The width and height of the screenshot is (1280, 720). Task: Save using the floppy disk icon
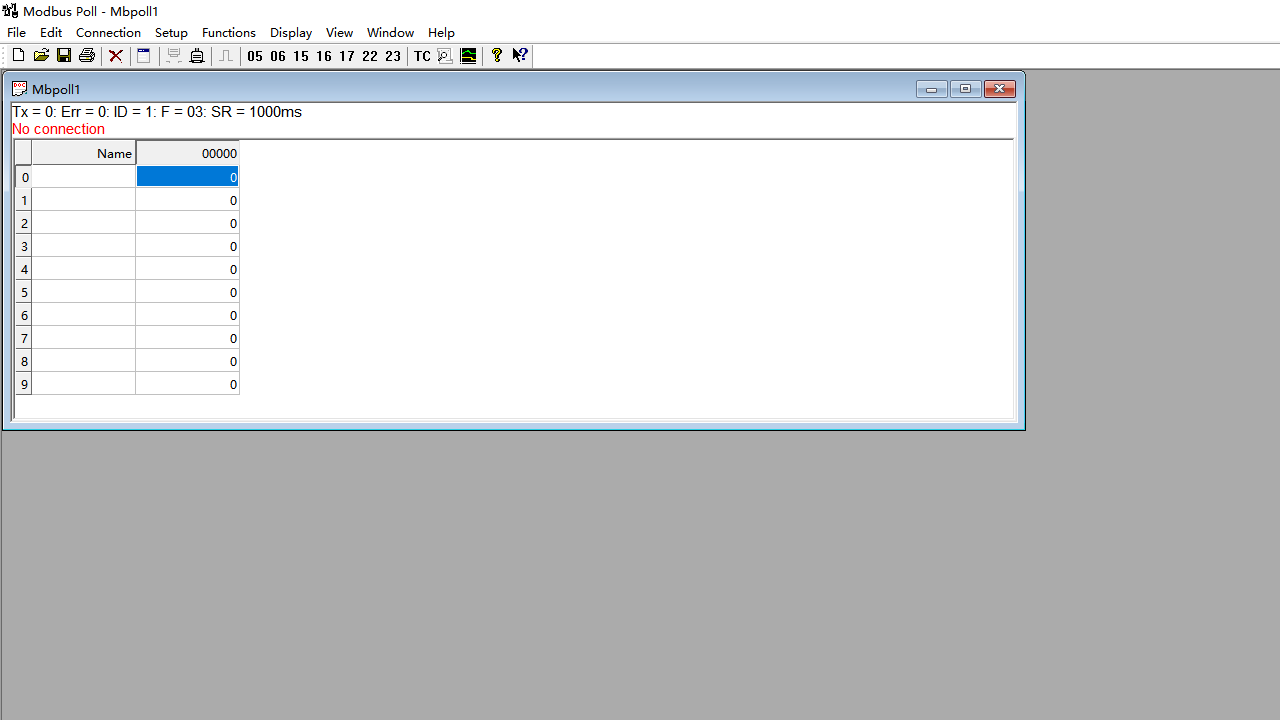coord(63,56)
